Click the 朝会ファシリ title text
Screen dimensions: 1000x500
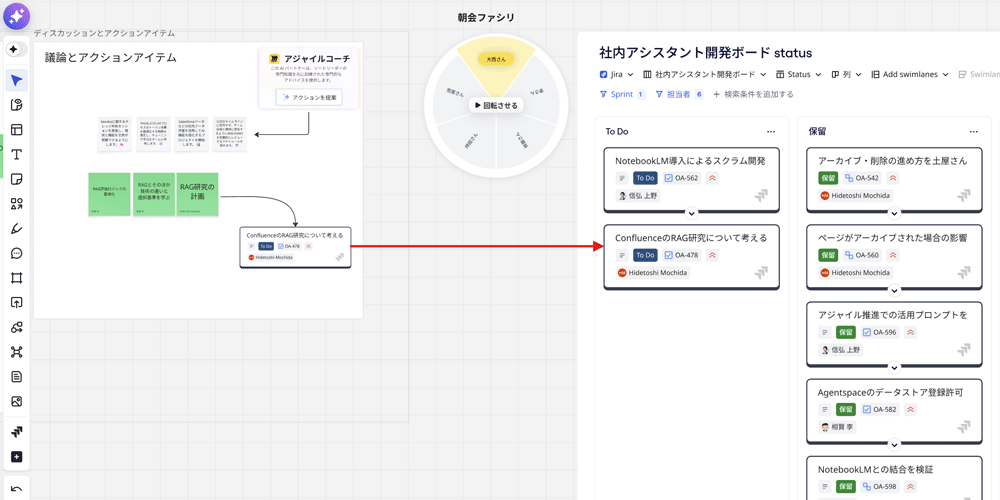pos(486,17)
